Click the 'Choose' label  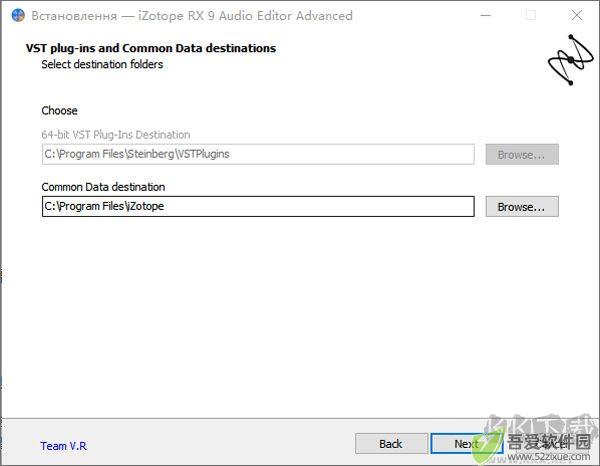tap(59, 111)
